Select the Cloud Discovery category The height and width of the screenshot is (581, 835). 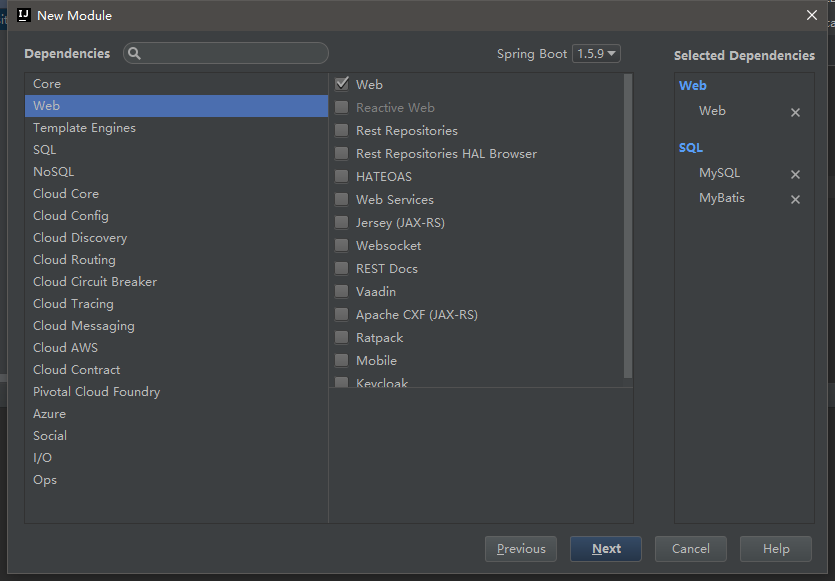(x=176, y=238)
